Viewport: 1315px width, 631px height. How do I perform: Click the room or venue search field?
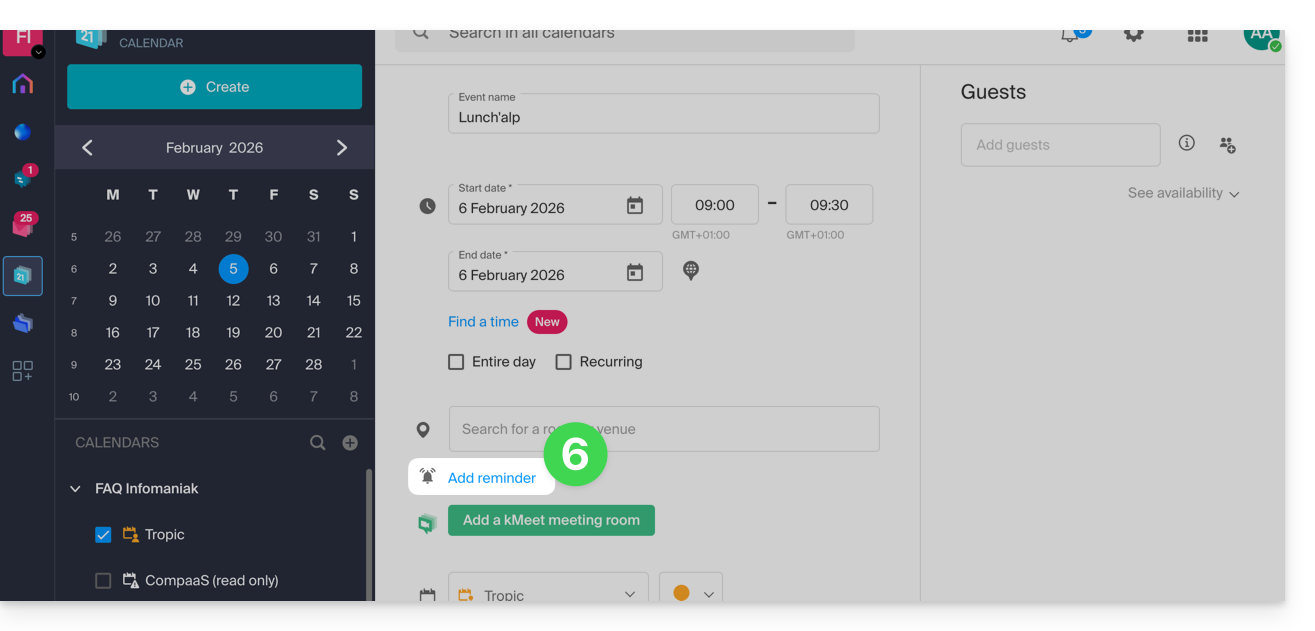(664, 429)
